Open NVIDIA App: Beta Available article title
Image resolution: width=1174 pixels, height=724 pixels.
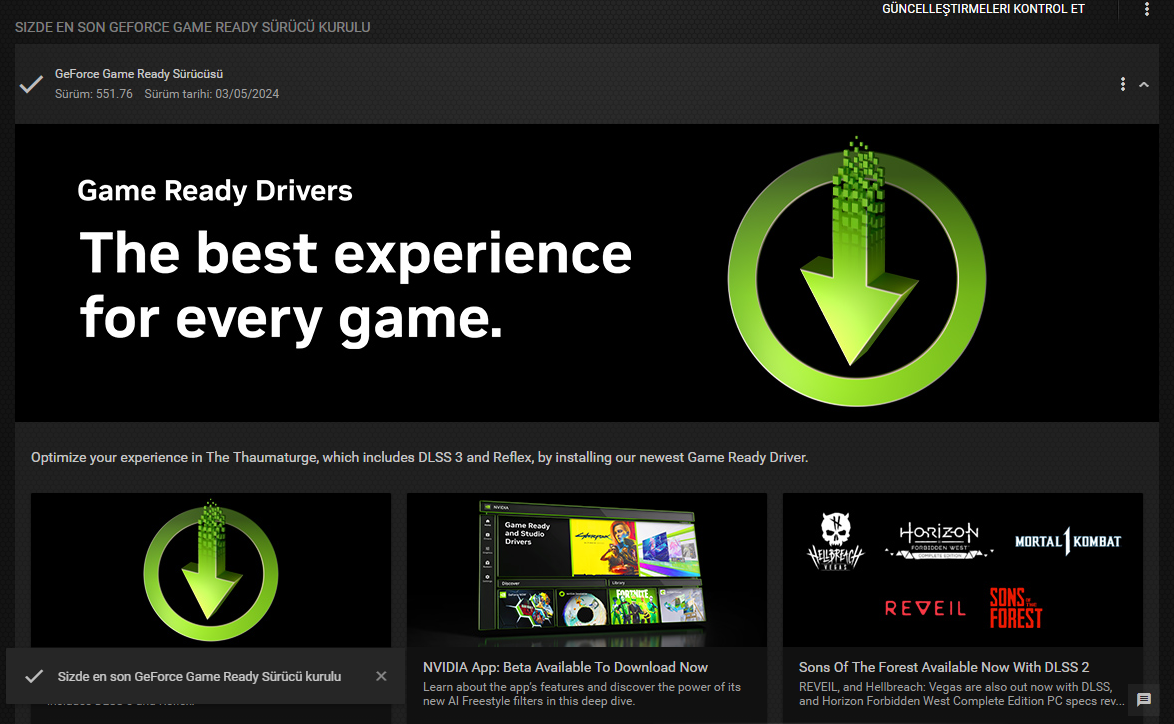point(565,667)
